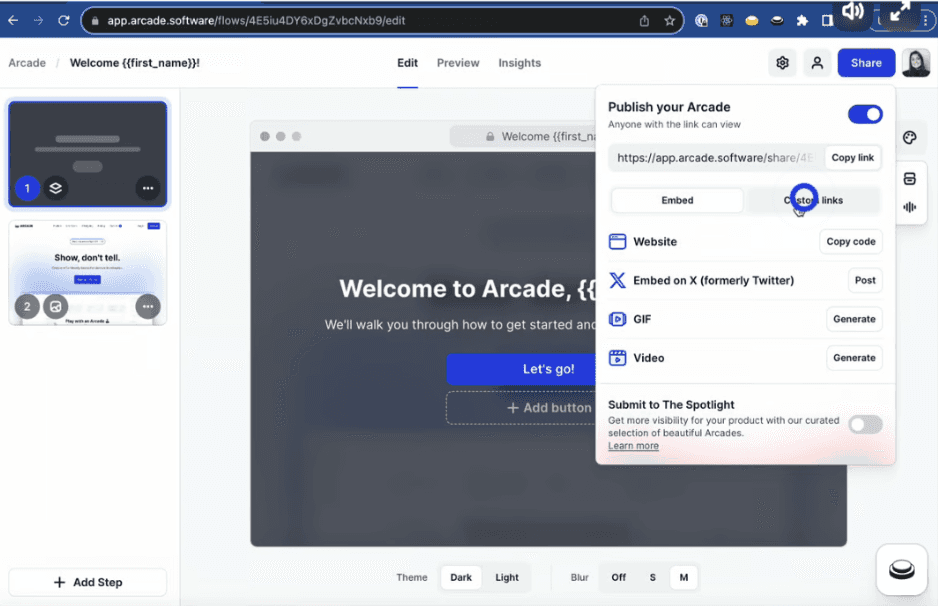938x606 pixels.
Task: Bookmark page with star icon
Action: coord(669,21)
